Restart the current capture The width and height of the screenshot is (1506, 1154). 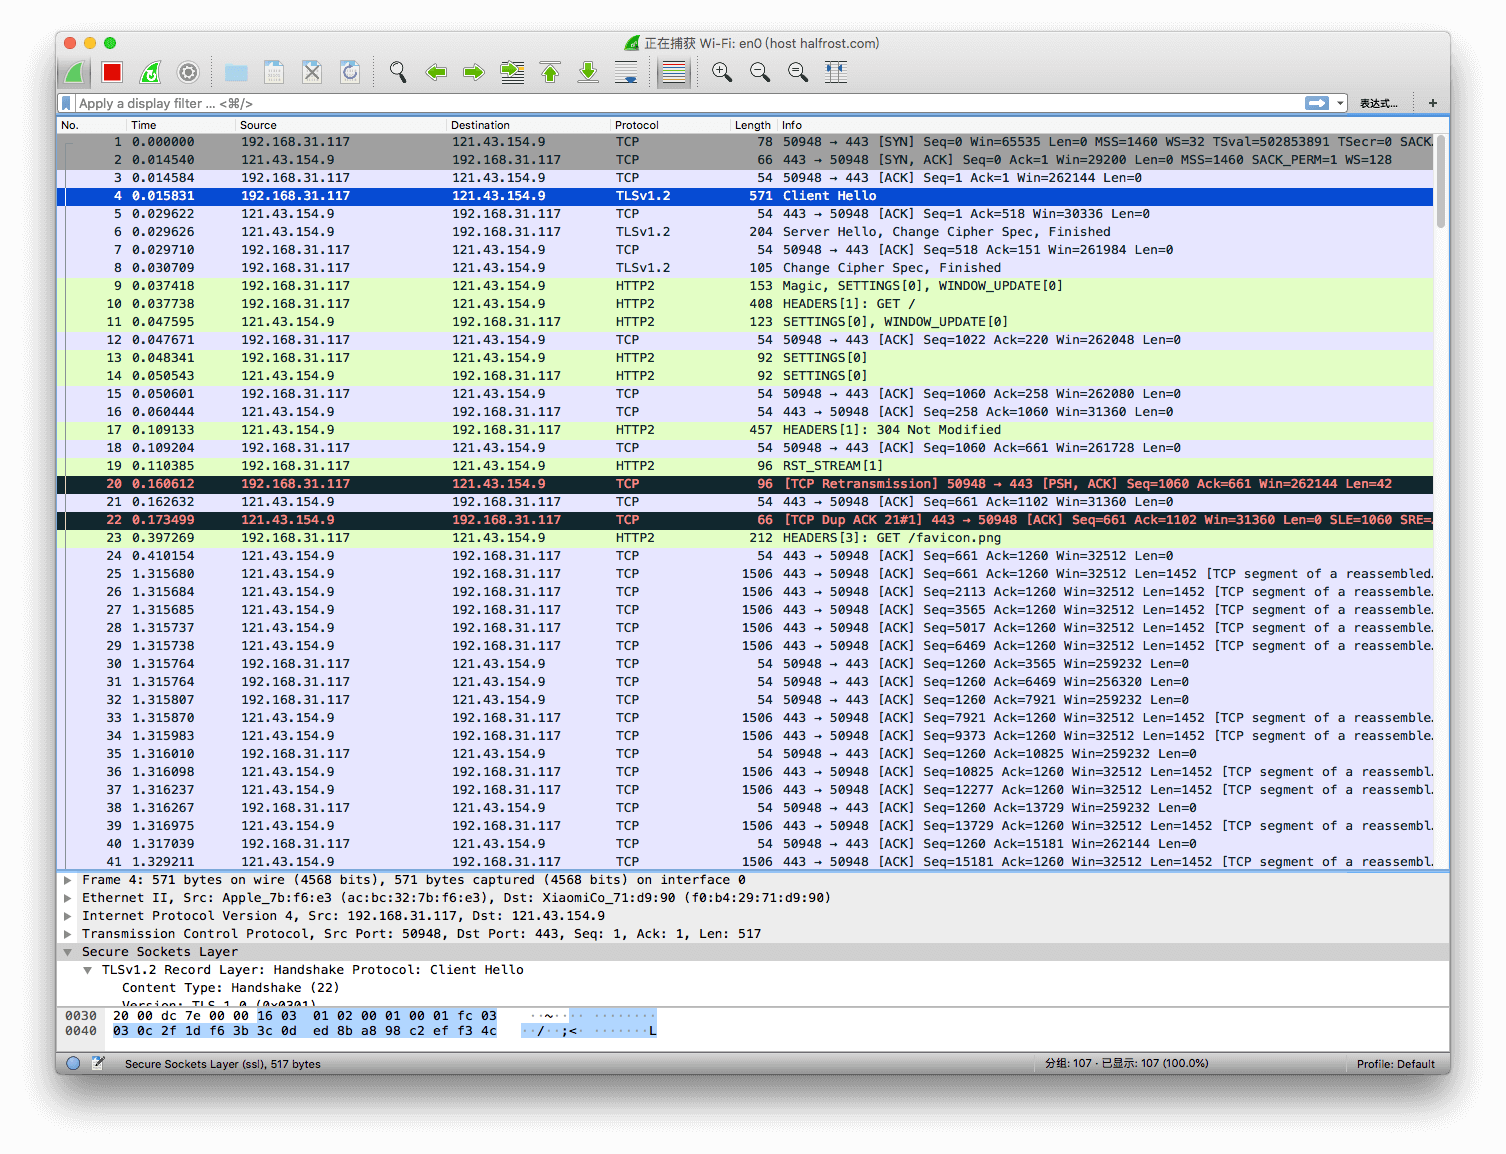point(150,72)
